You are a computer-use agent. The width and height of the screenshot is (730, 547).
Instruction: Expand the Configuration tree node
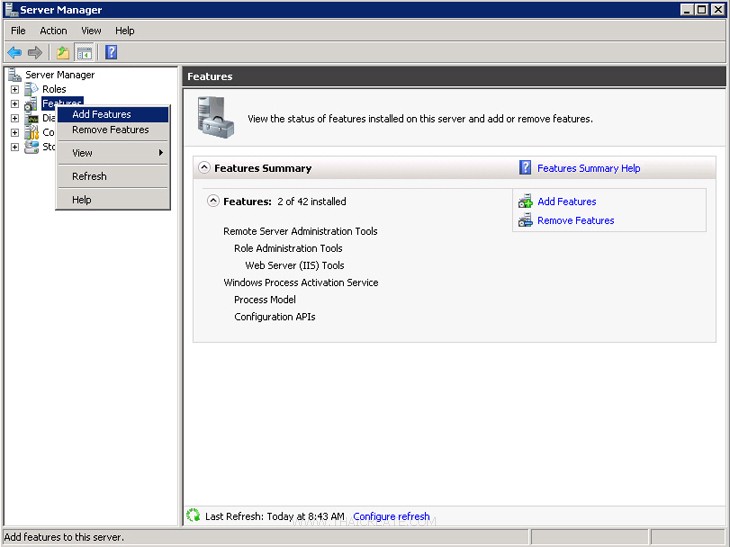pyautogui.click(x=15, y=133)
